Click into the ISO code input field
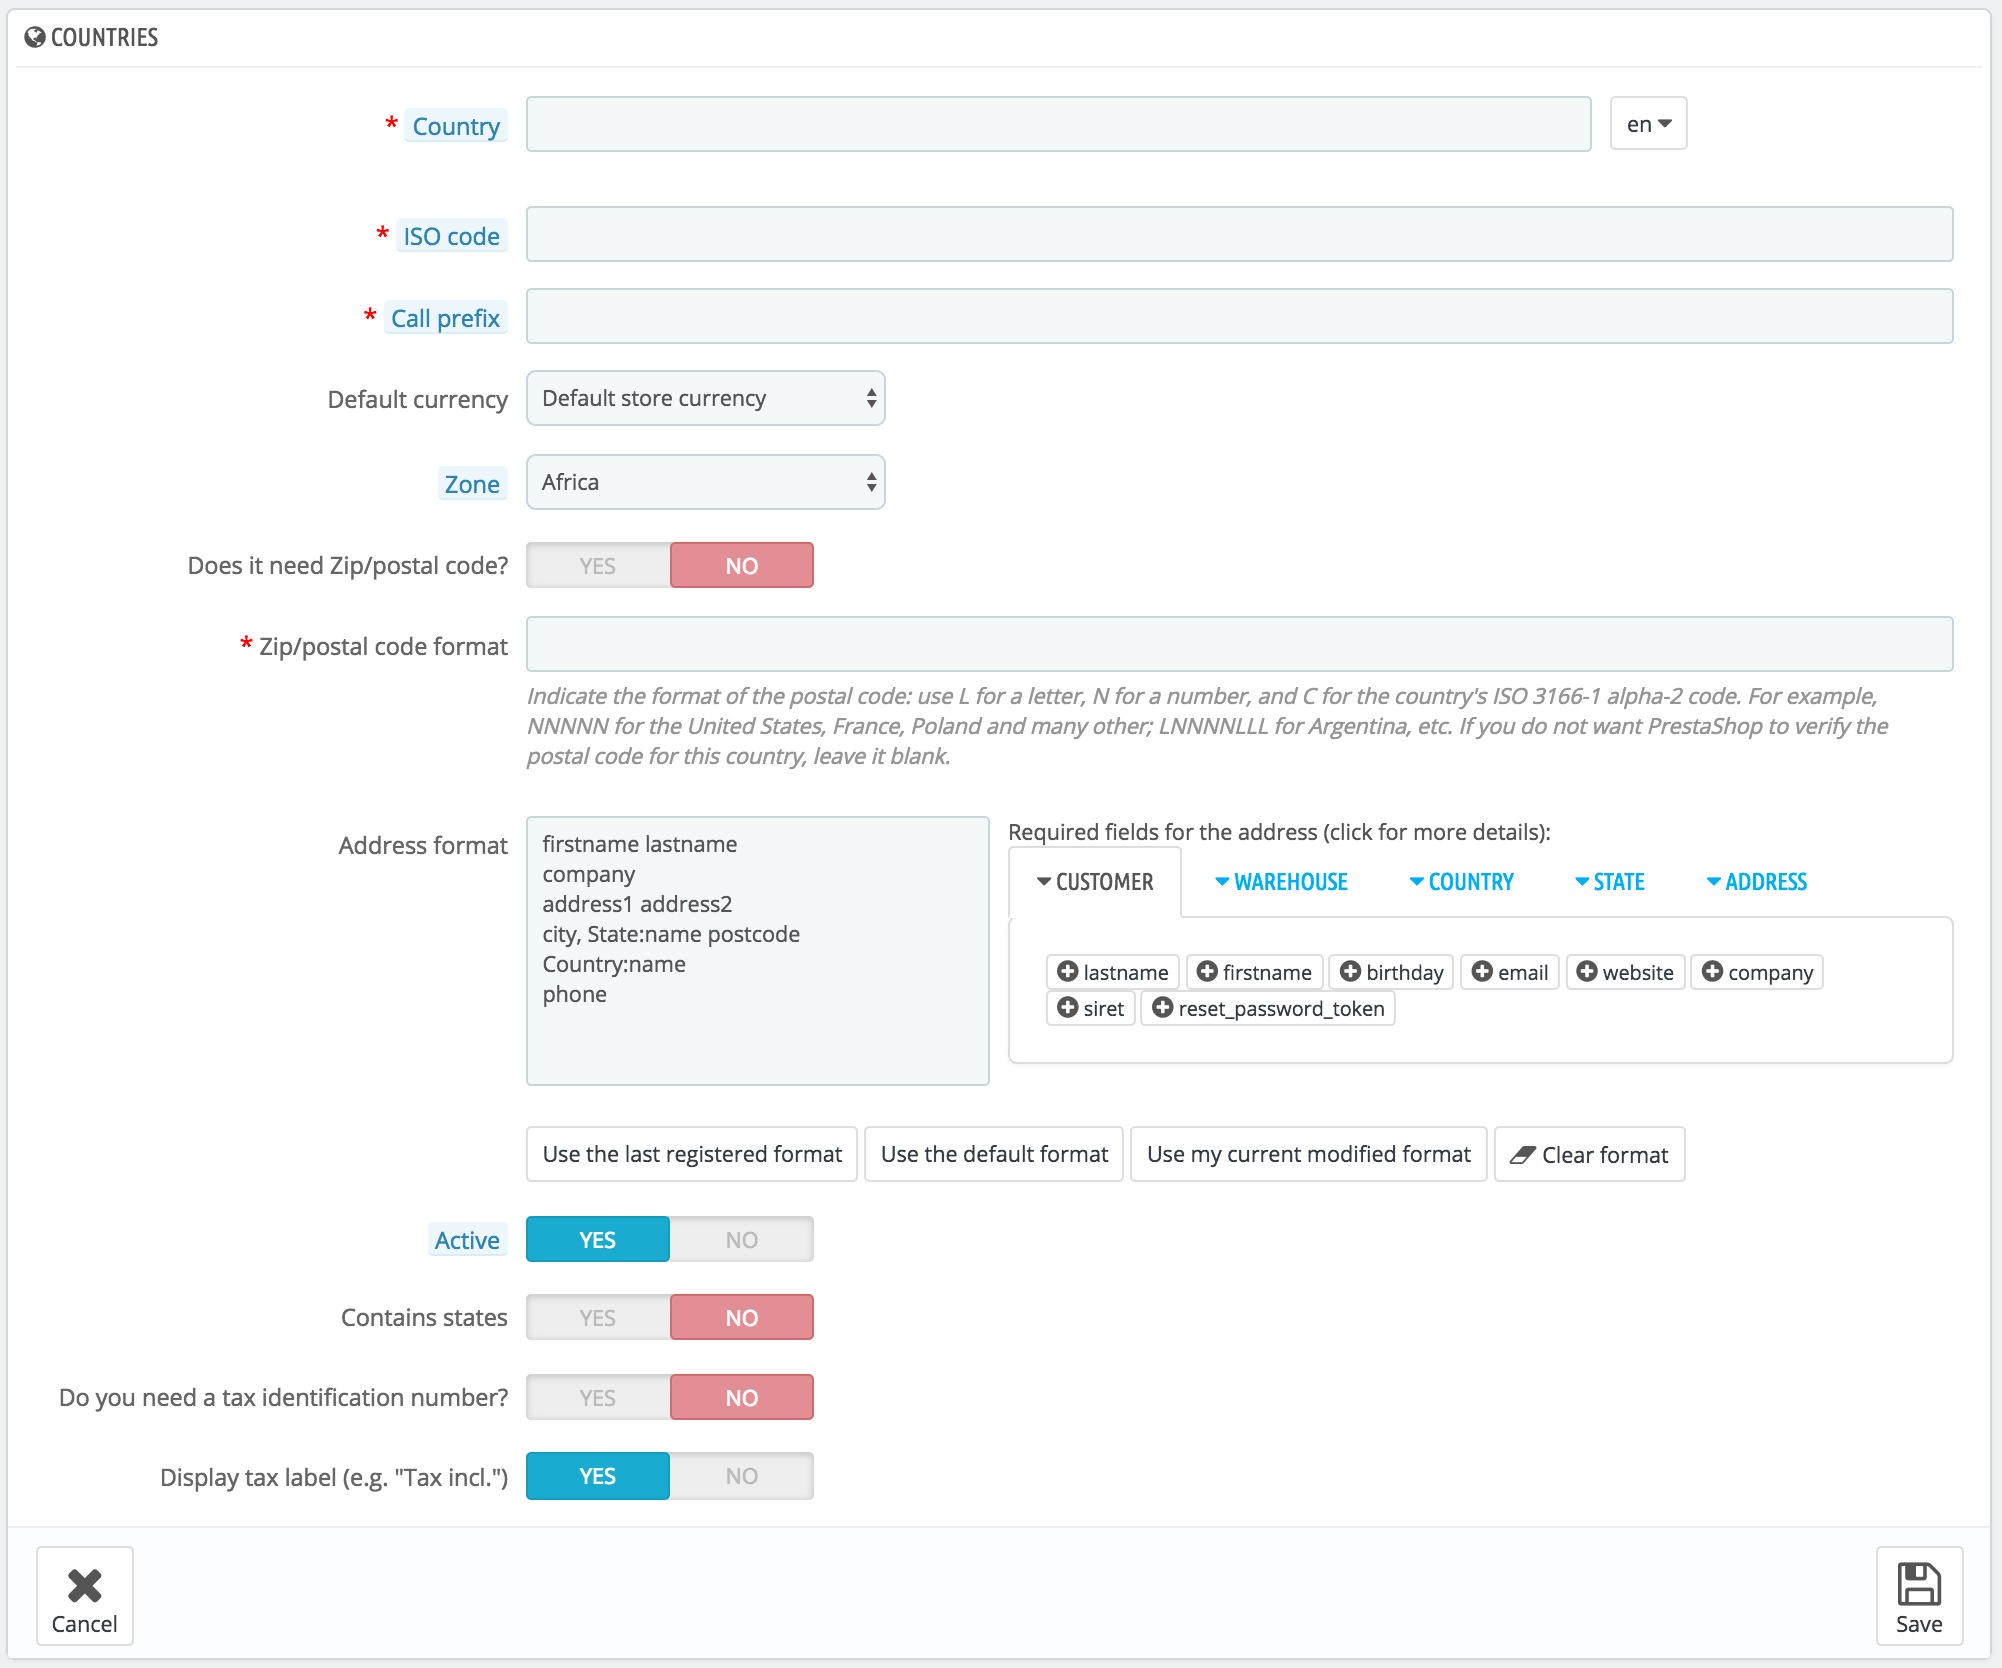Image resolution: width=2002 pixels, height=1668 pixels. pyautogui.click(x=1239, y=234)
